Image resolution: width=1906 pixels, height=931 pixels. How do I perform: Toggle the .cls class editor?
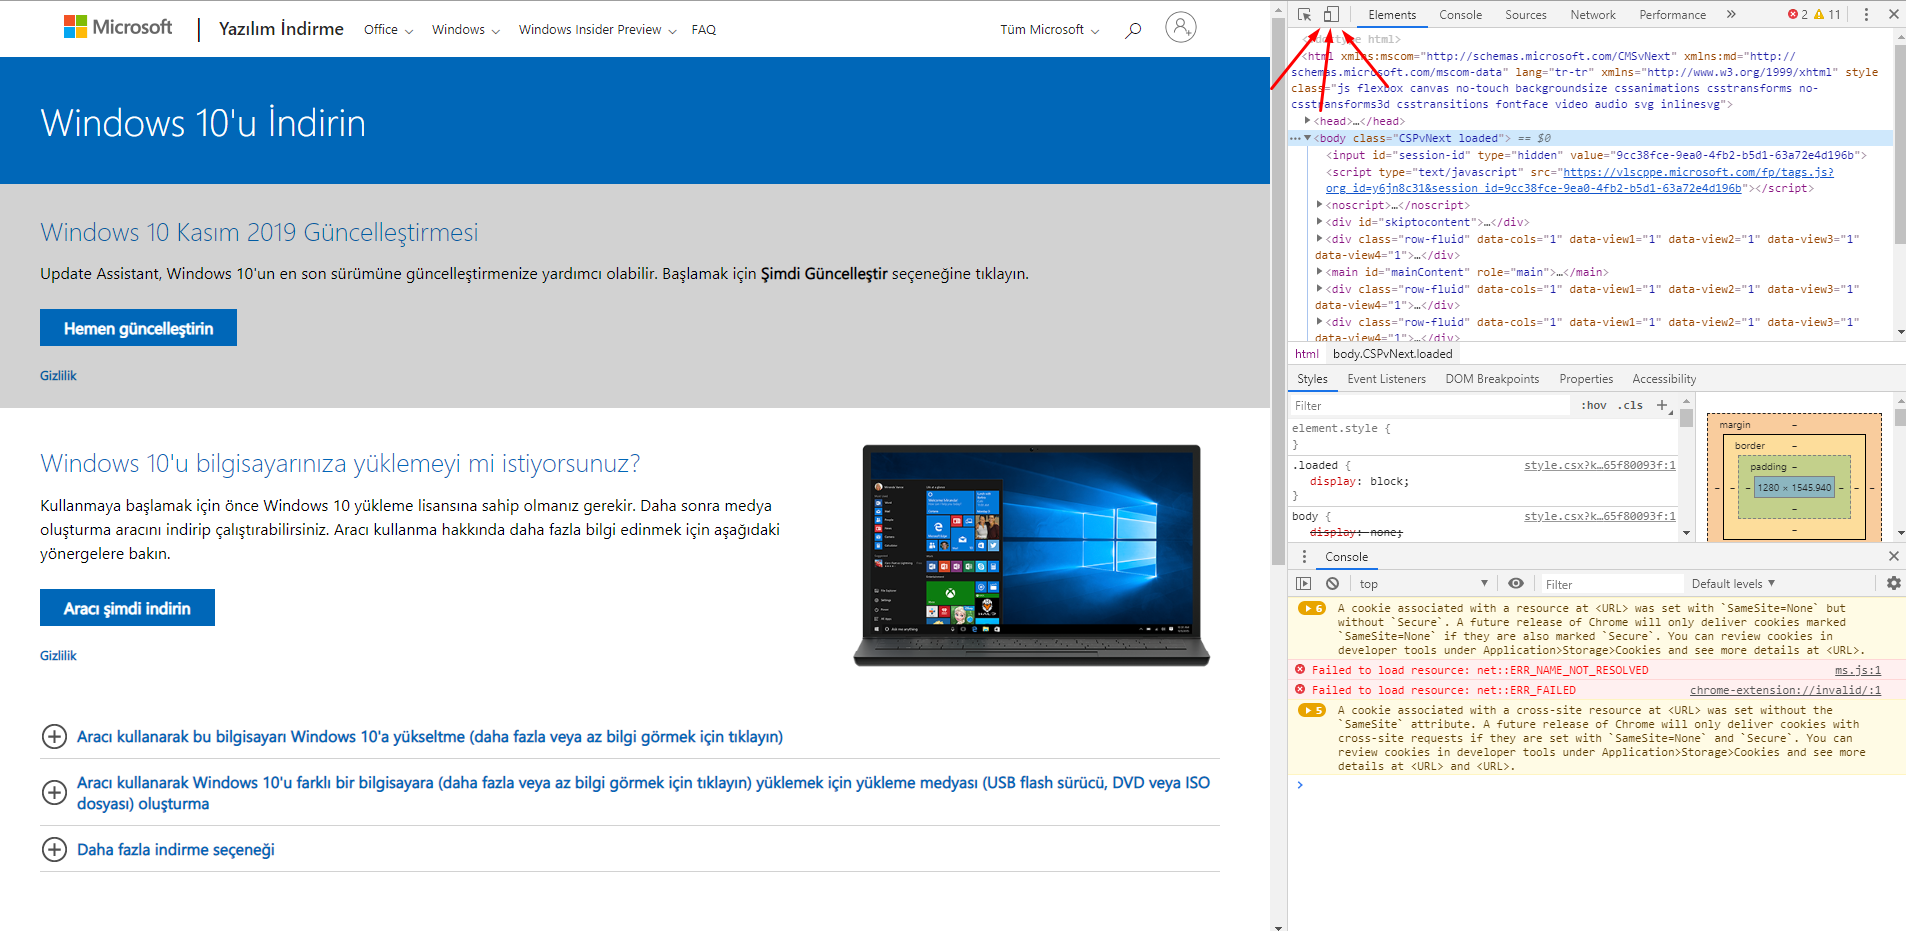click(x=1630, y=405)
